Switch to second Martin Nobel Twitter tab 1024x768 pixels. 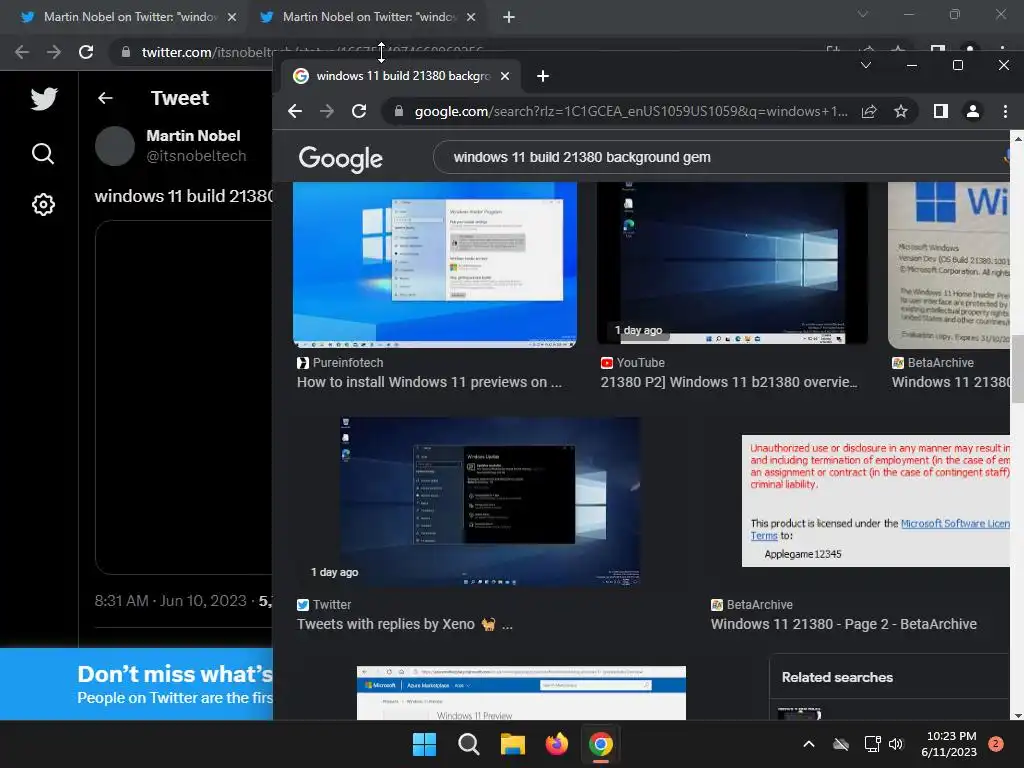coord(368,18)
